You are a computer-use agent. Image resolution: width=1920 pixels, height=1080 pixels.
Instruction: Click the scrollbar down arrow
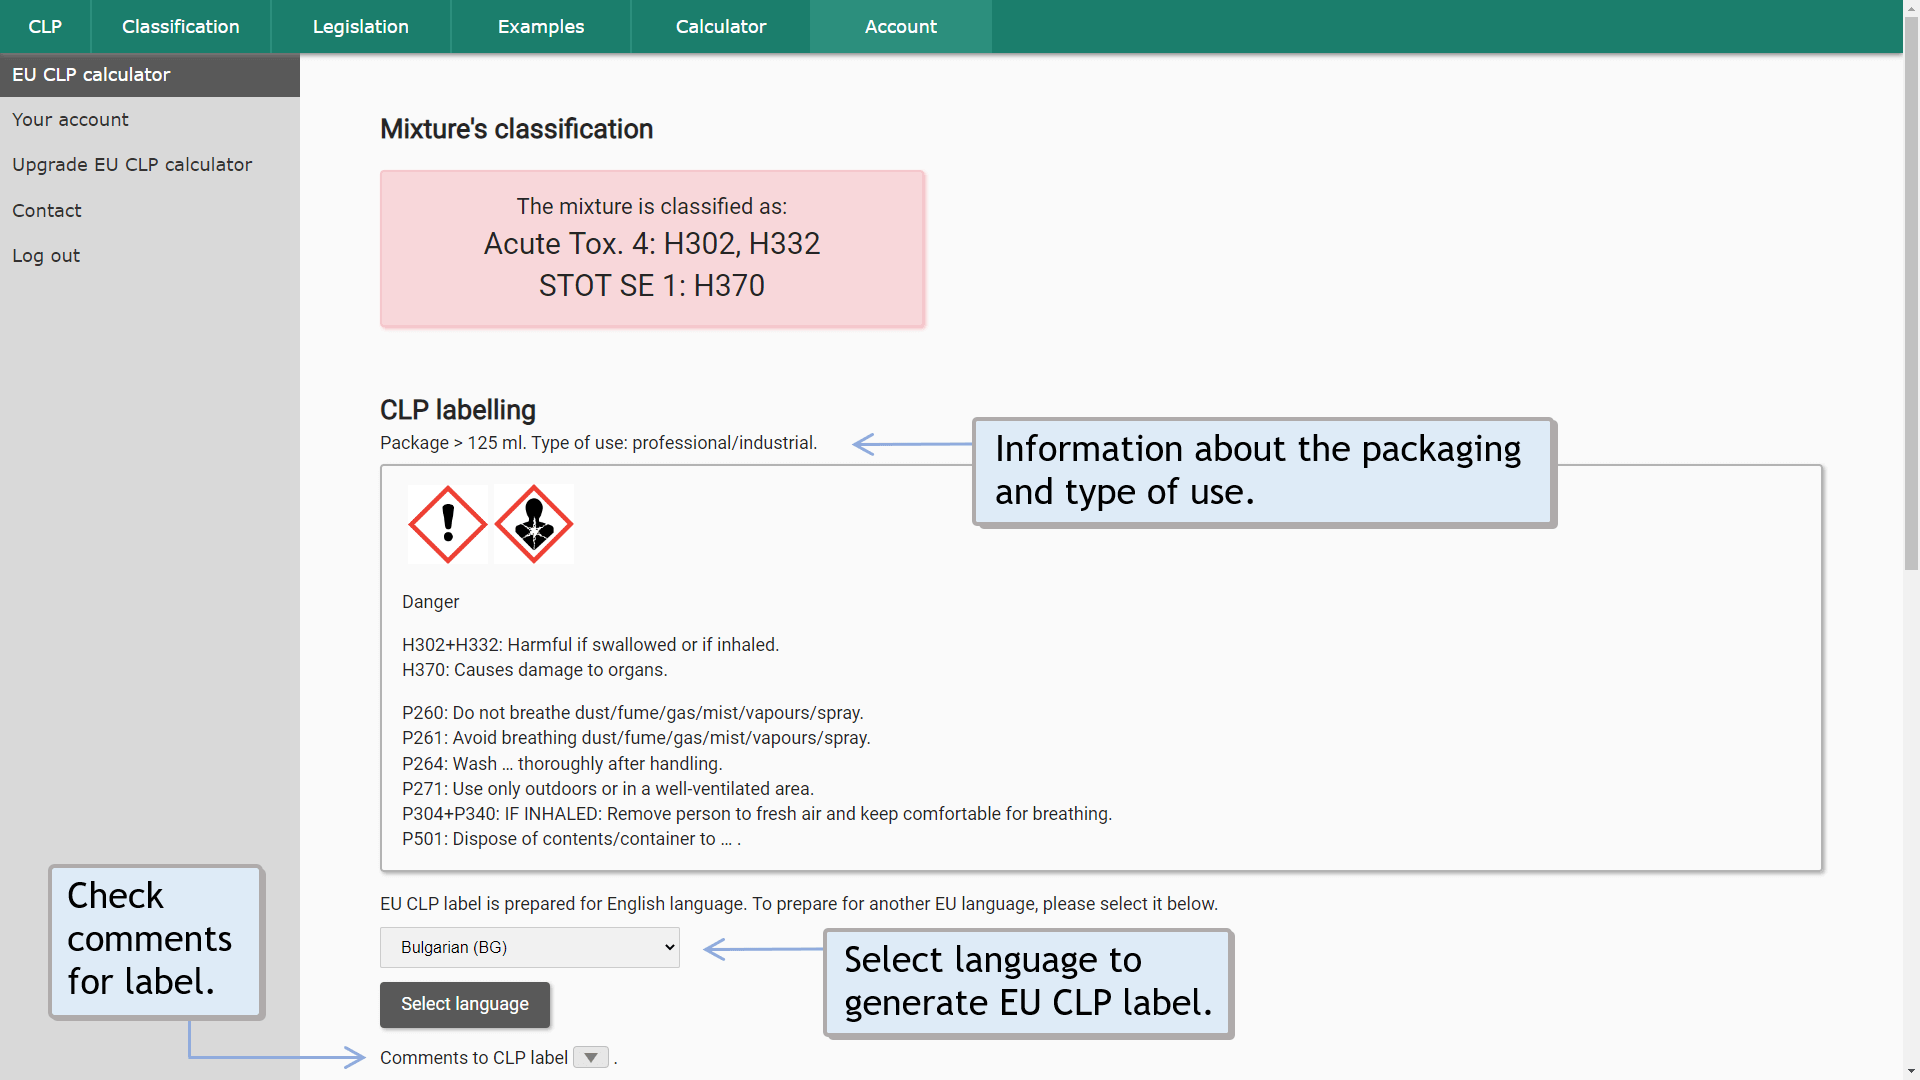click(1911, 1071)
